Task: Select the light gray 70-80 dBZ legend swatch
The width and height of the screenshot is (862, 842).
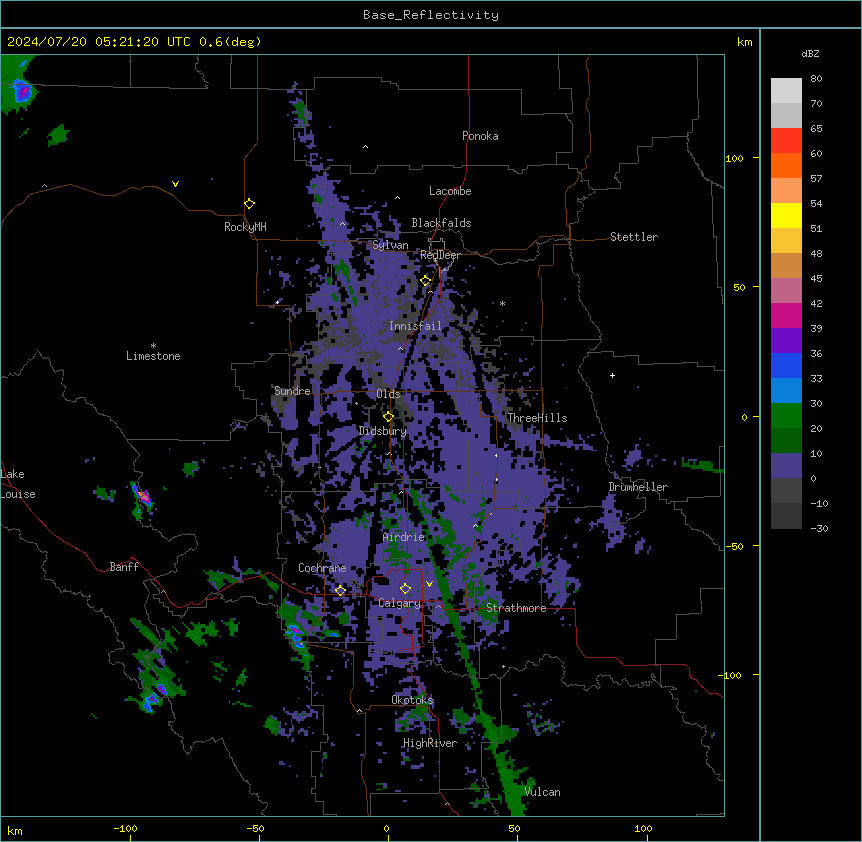Action: click(x=786, y=91)
